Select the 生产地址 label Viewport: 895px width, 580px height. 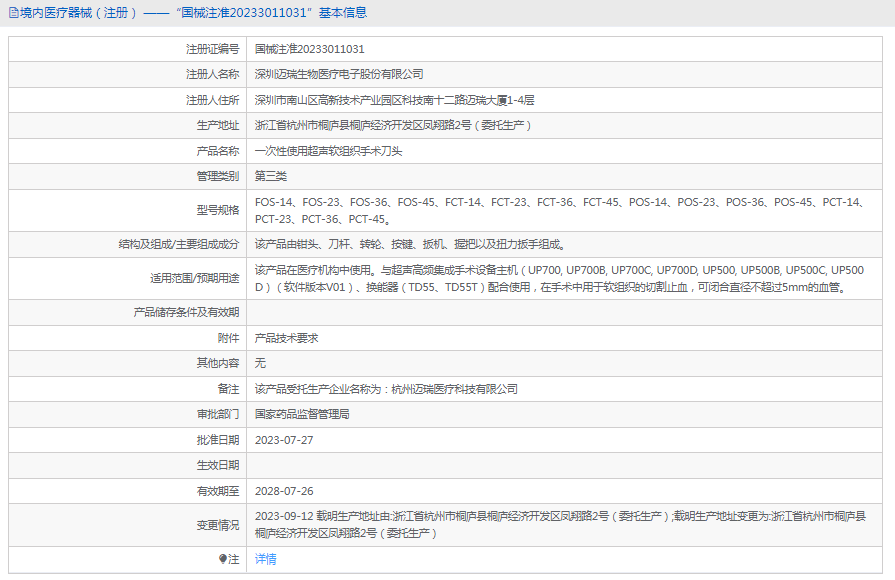(x=218, y=126)
